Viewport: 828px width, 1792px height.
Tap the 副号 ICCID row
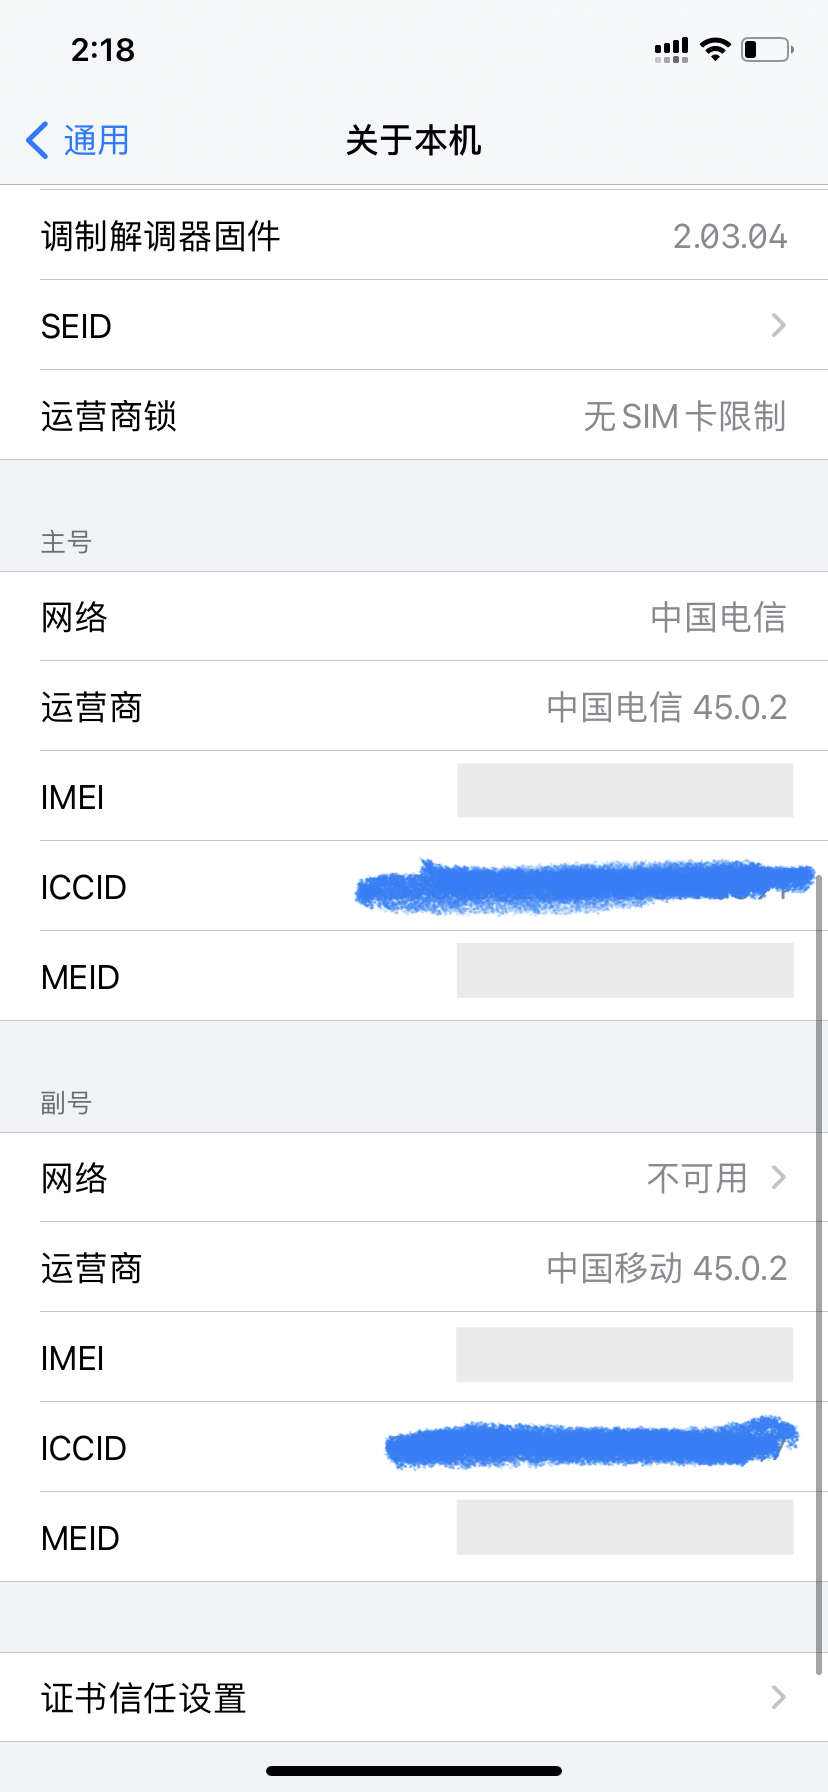coord(414,1447)
